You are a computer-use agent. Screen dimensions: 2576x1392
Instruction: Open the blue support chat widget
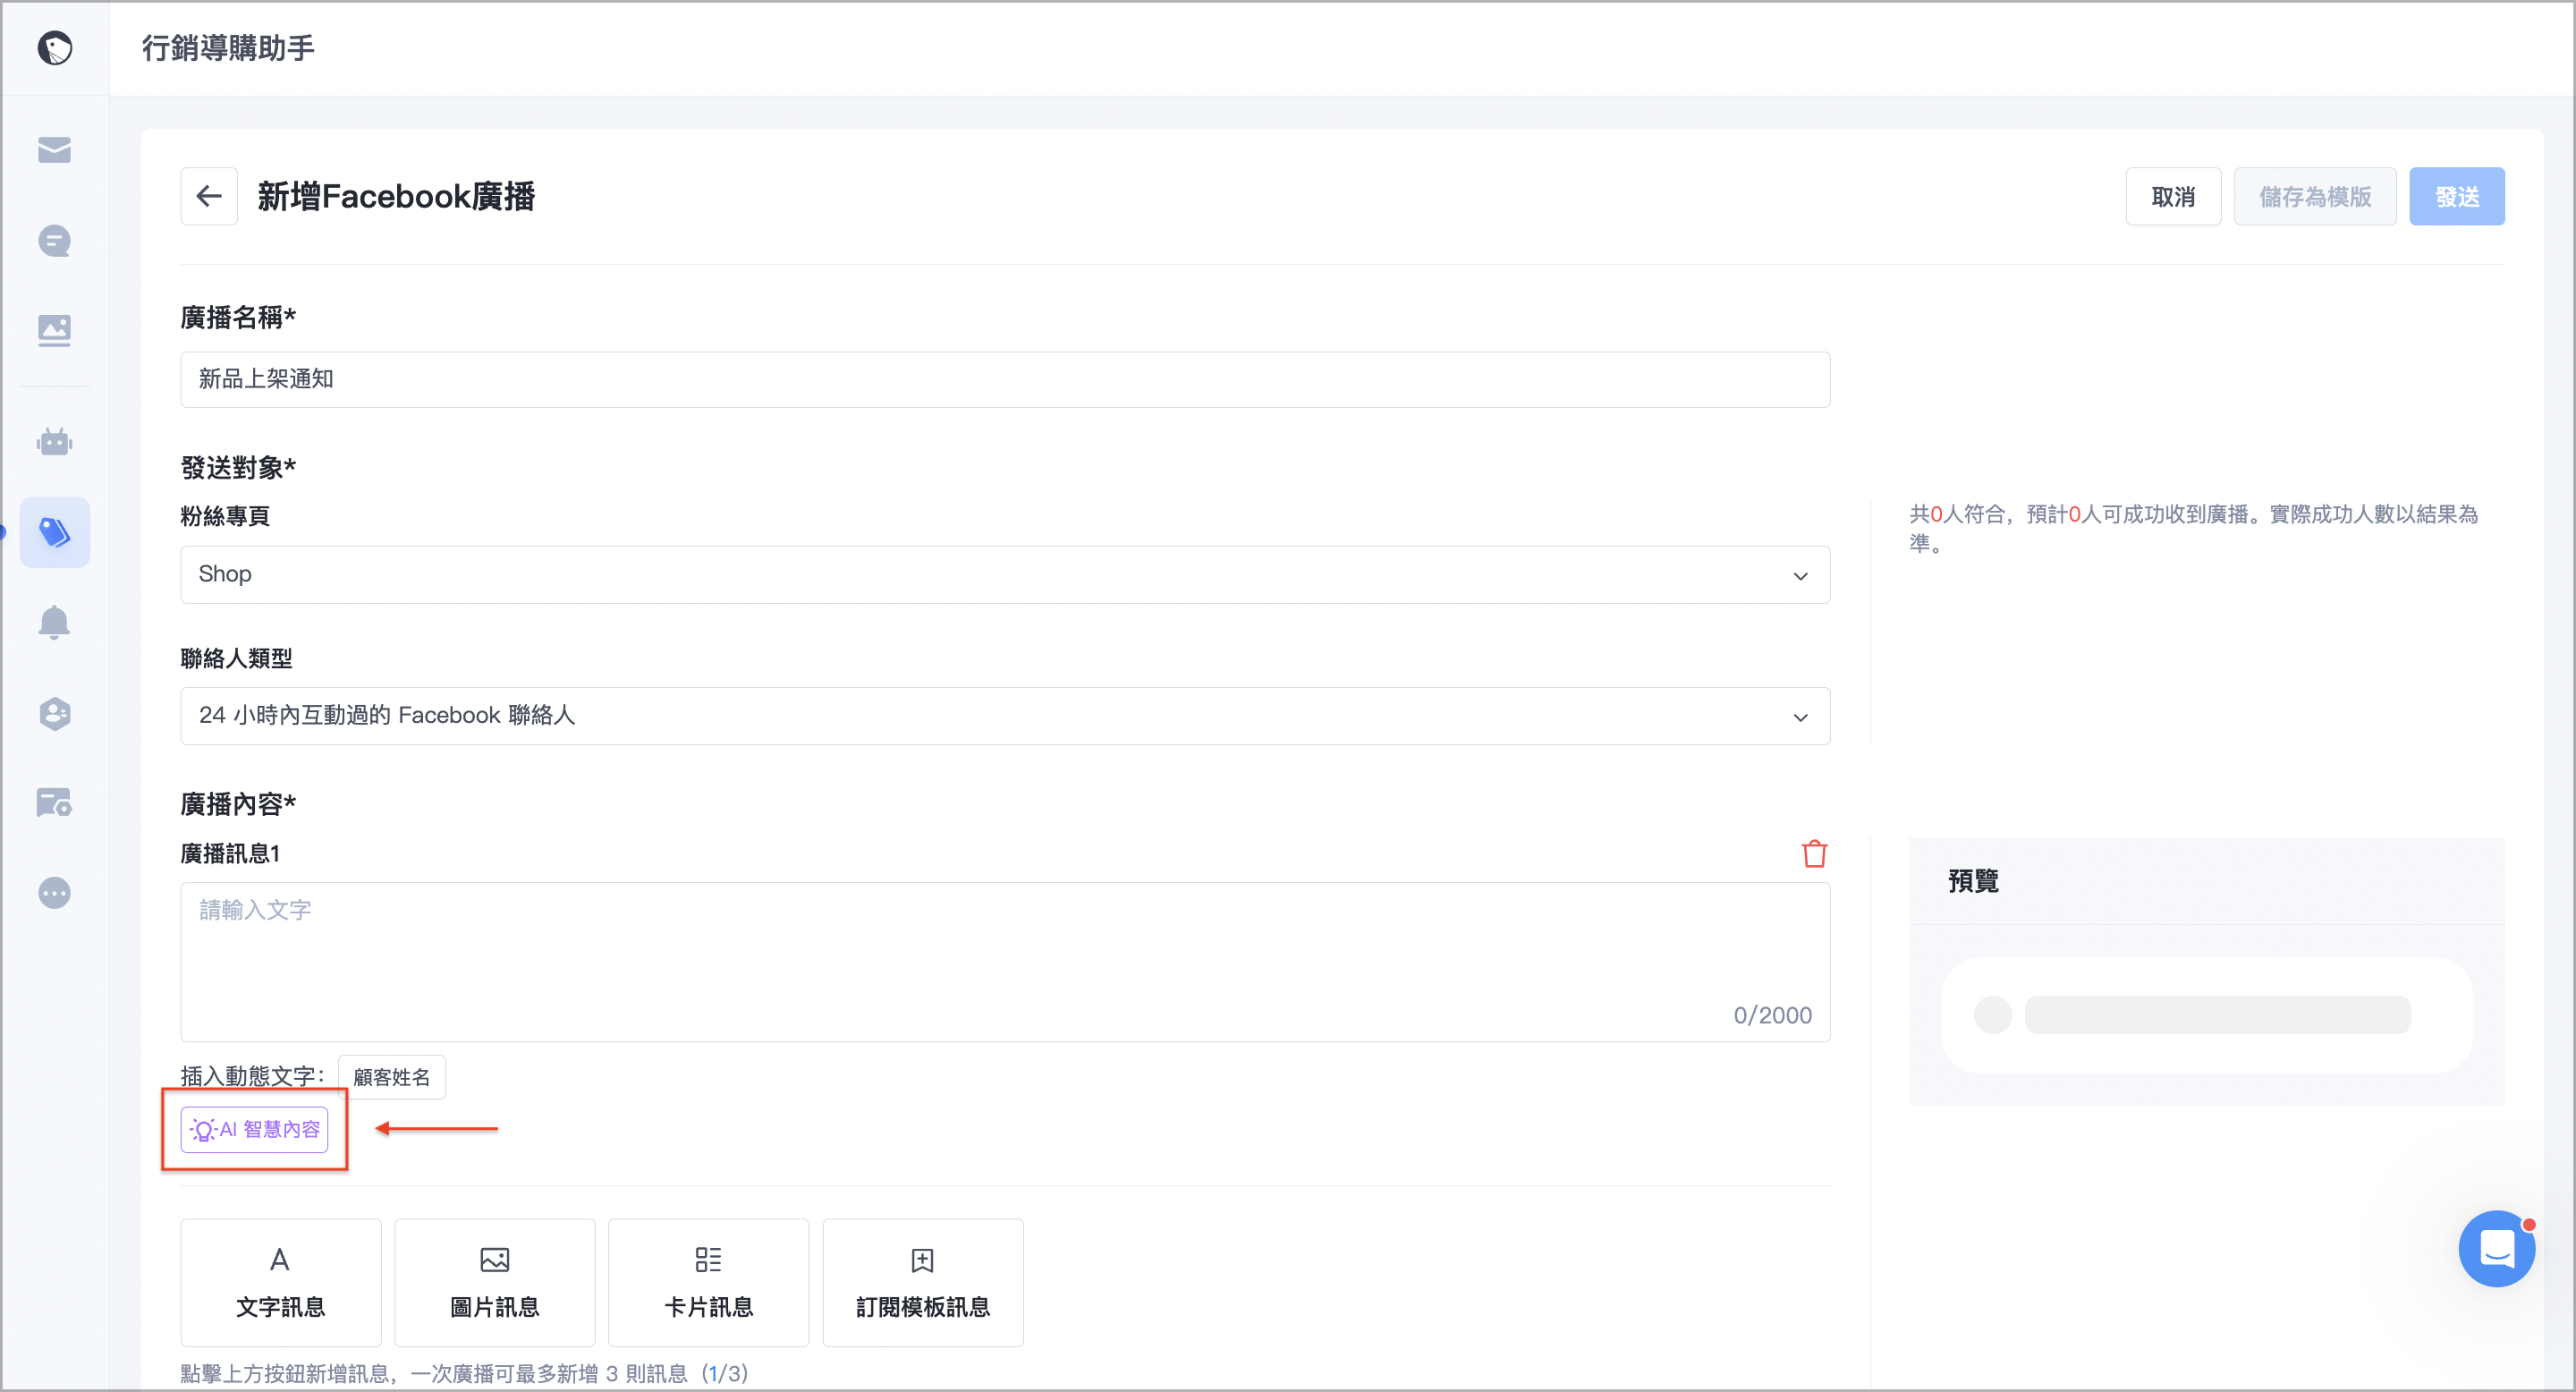coord(2497,1248)
